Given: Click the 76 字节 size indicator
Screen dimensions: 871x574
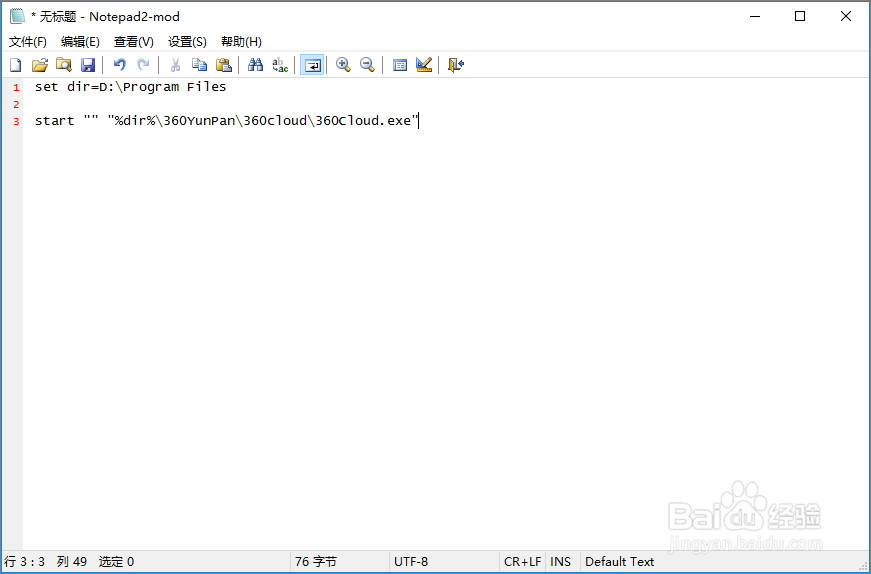Looking at the screenshot, I should 316,562.
